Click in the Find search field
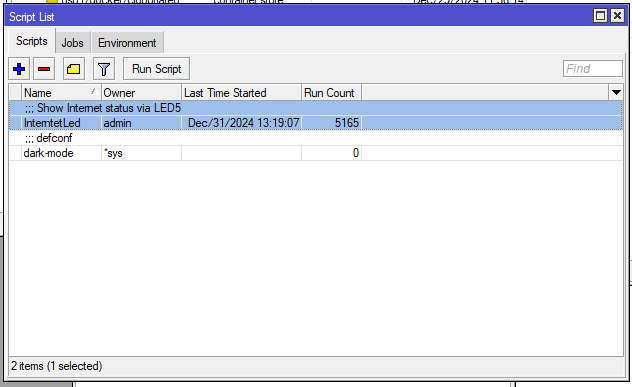 pos(592,69)
